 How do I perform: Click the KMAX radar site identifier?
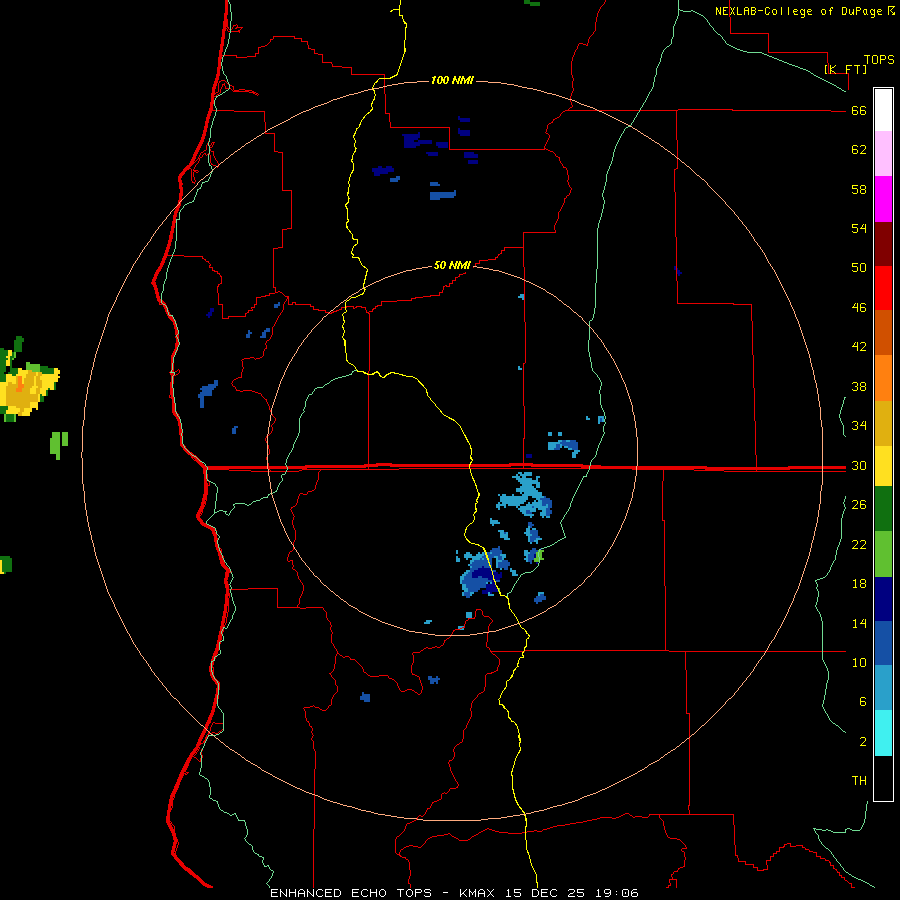click(479, 893)
